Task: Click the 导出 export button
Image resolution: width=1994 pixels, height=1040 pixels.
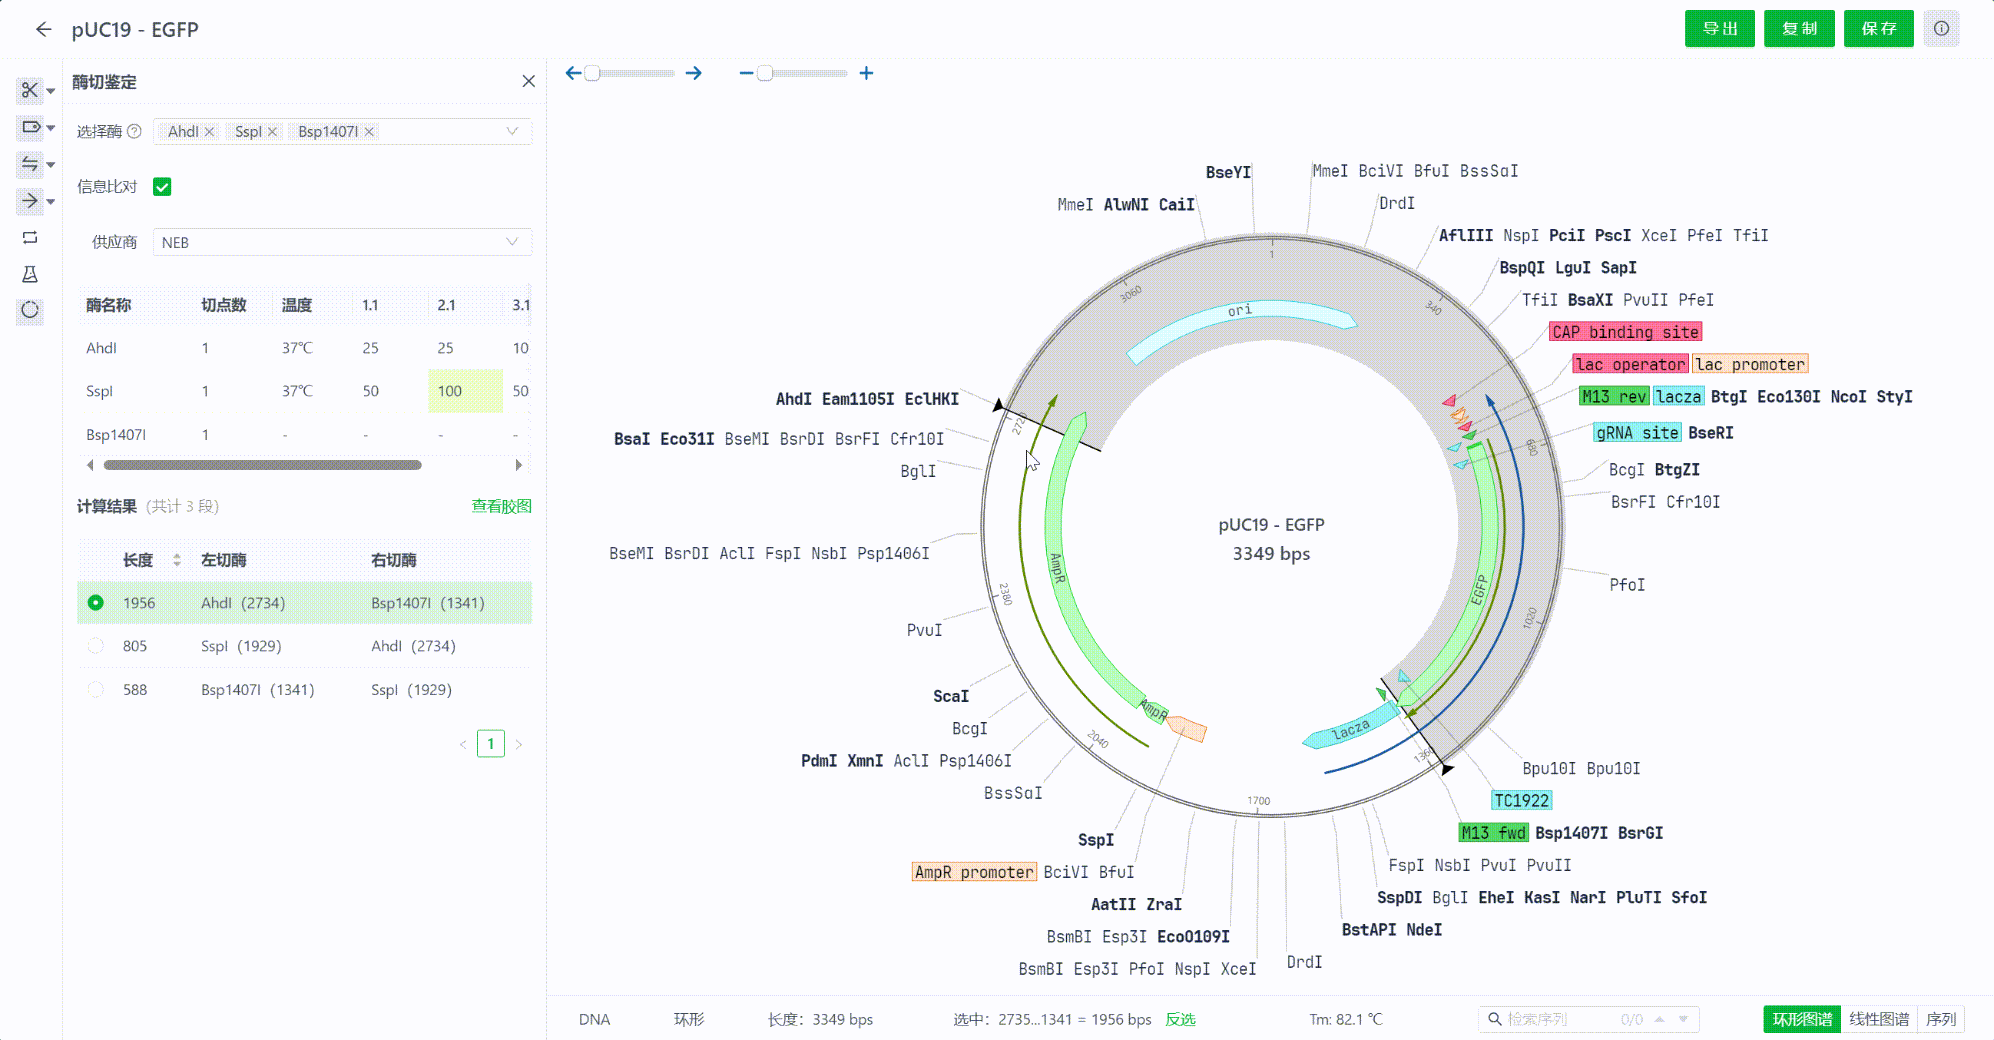Action: pos(1720,29)
